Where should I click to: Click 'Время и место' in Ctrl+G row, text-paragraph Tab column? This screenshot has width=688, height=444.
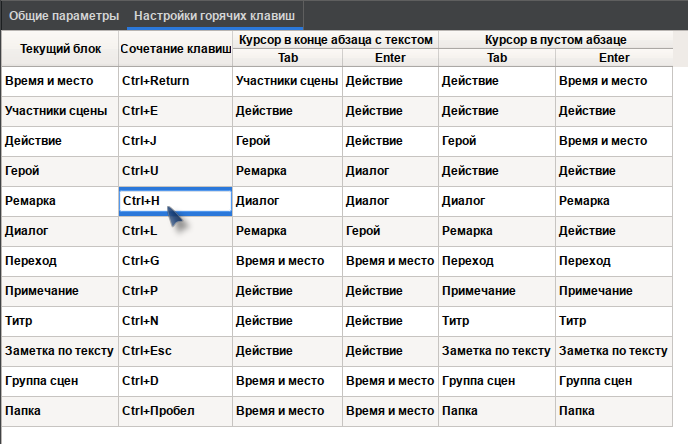coord(287,261)
